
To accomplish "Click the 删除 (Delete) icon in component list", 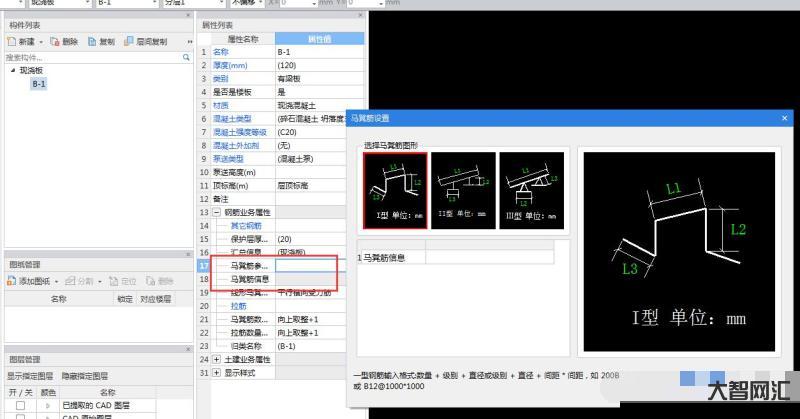I will point(55,42).
